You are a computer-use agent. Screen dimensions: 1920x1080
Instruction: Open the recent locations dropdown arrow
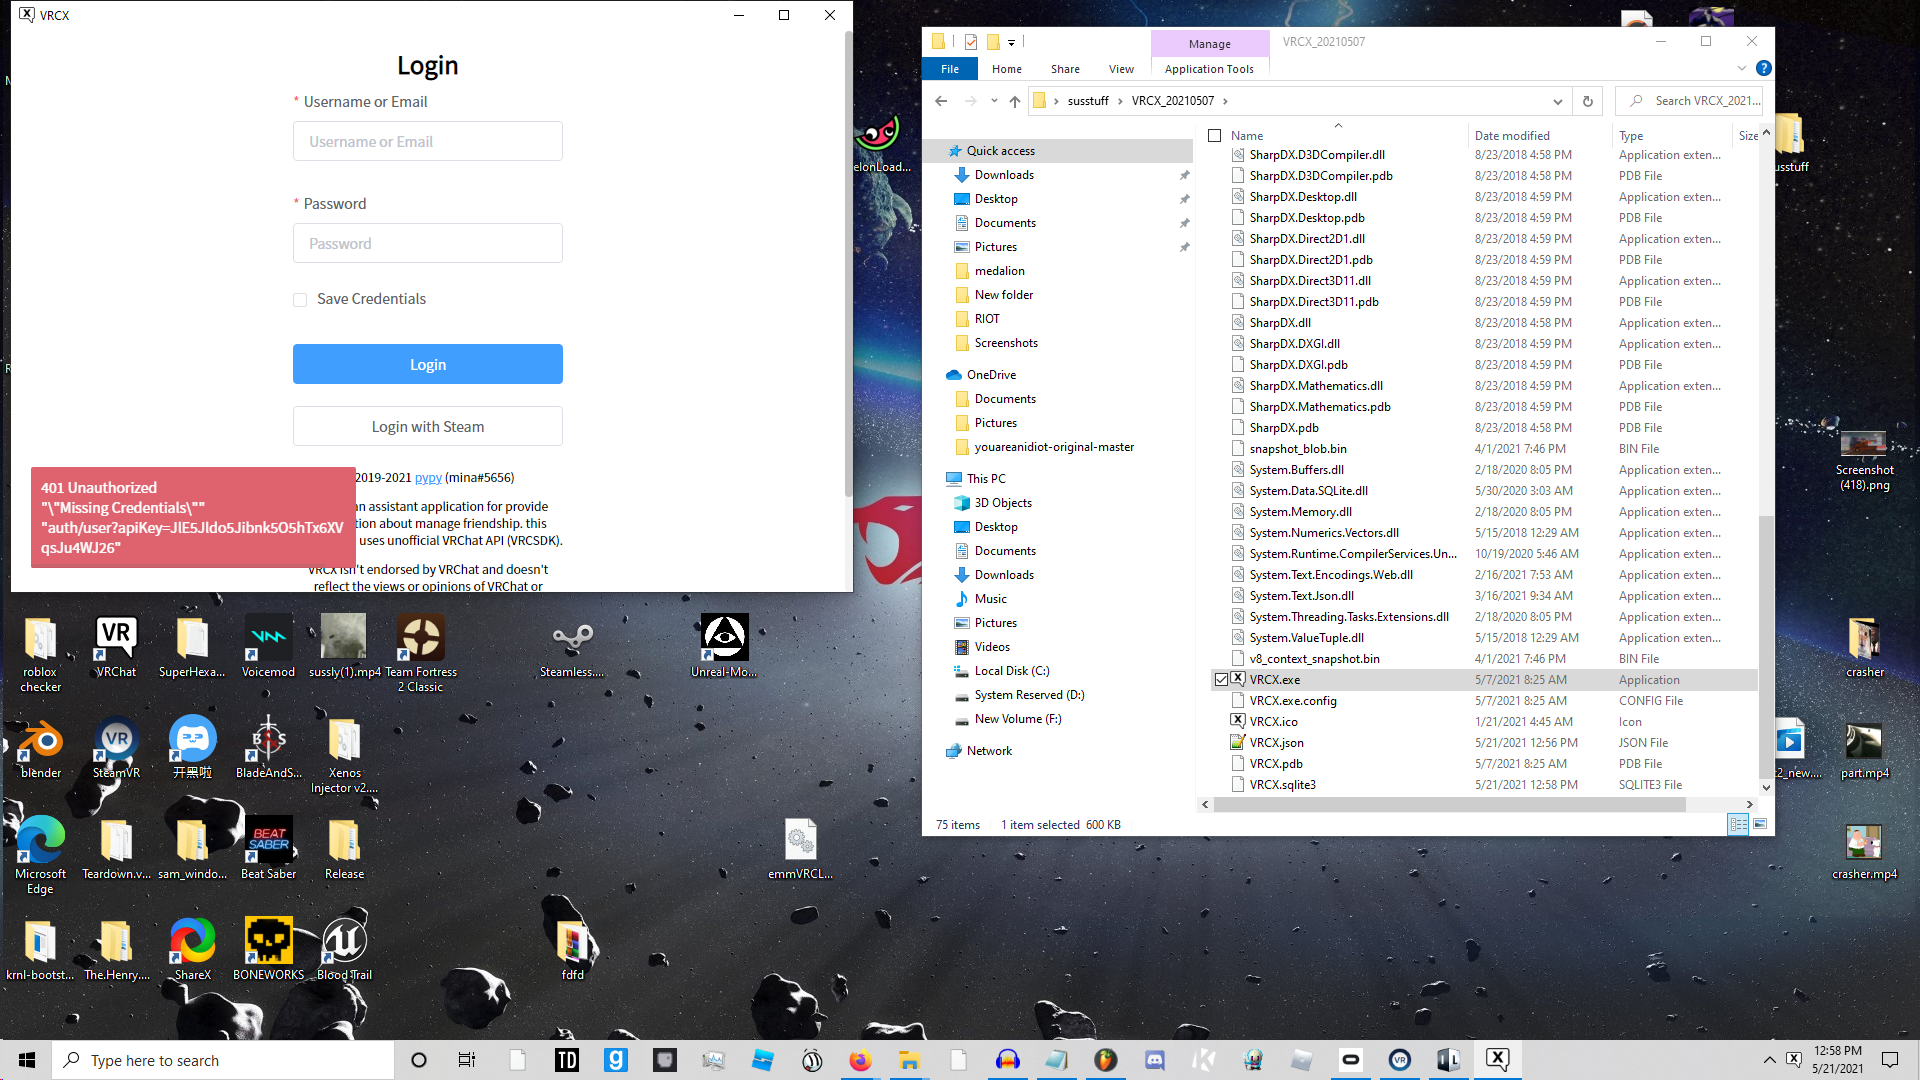[x=994, y=101]
